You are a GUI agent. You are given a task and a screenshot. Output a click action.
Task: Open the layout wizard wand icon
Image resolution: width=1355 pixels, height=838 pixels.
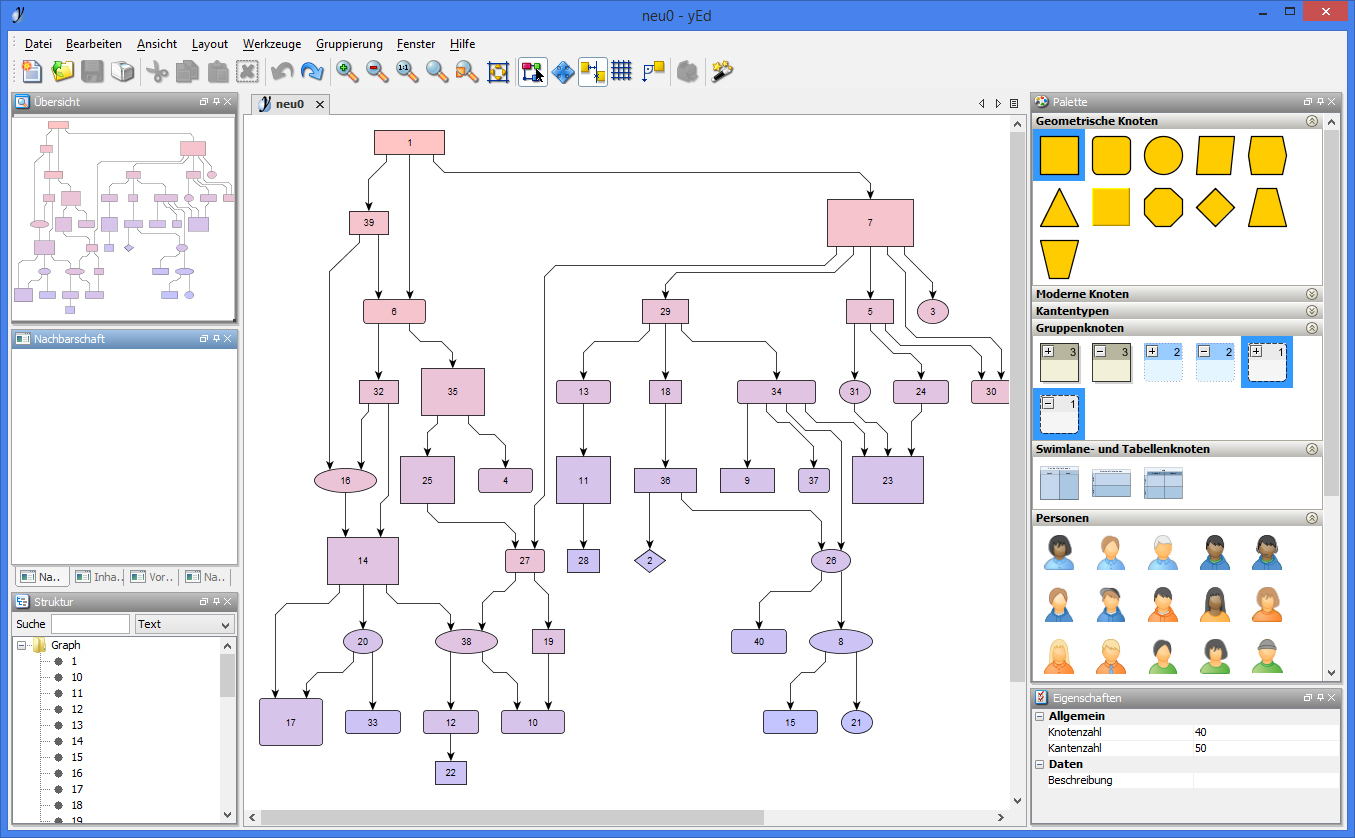tap(722, 71)
